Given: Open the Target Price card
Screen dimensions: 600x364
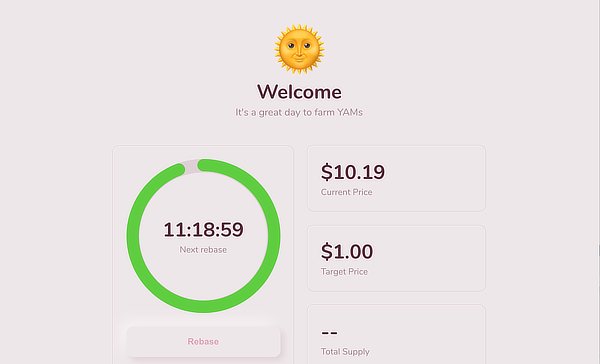Looking at the screenshot, I should [x=396, y=258].
